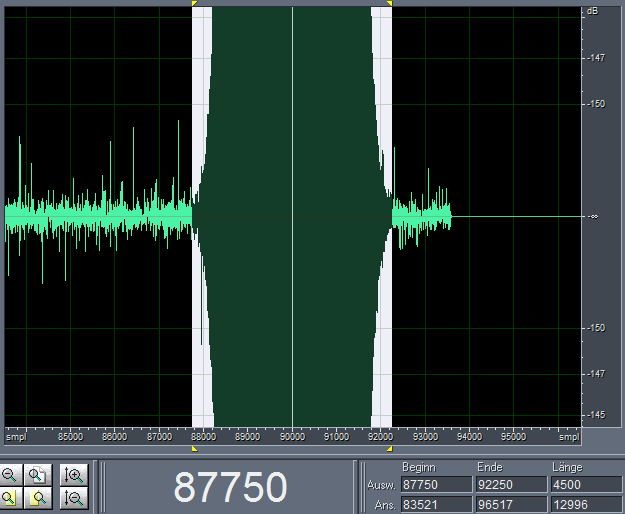Click the 87000 mark on the ruler
Viewport: 625px width, 514px height.
coord(159,437)
